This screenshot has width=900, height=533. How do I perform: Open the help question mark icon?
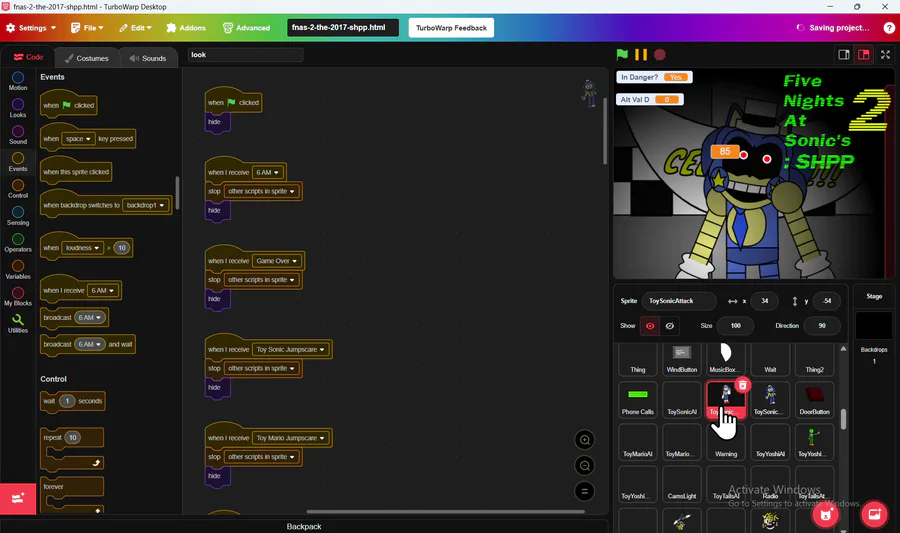[889, 28]
